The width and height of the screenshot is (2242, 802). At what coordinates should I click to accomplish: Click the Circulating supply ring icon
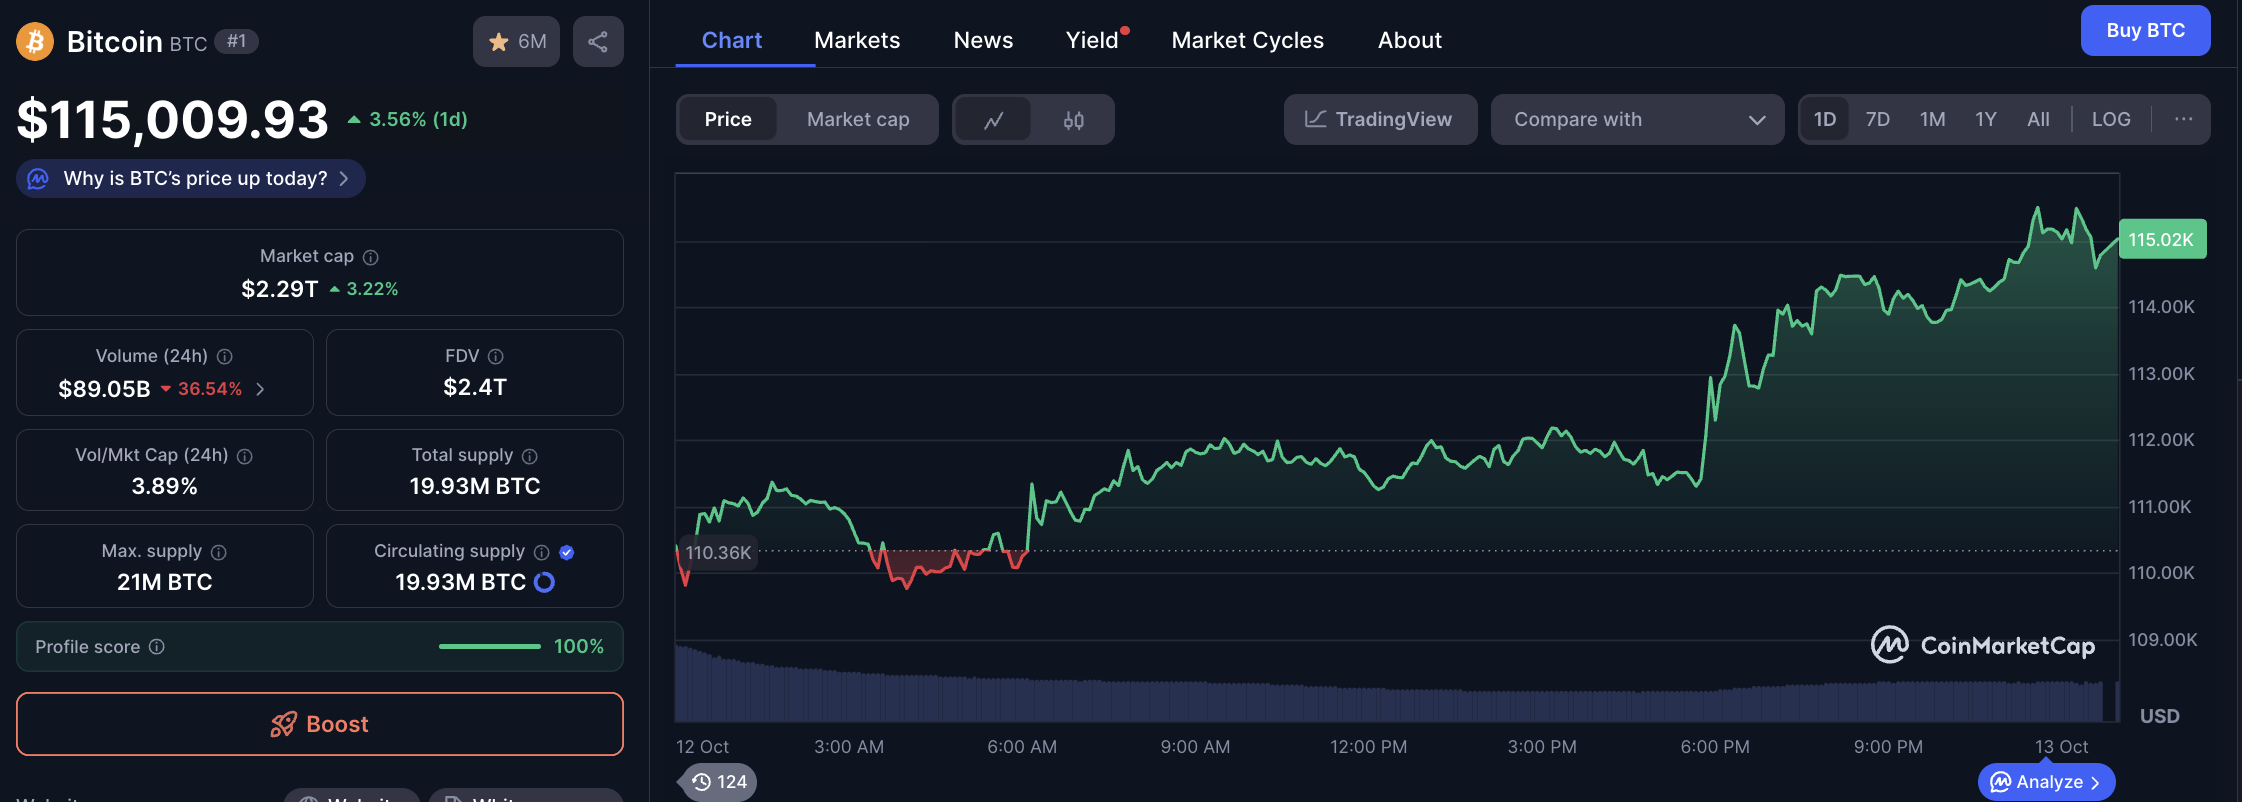(x=544, y=582)
